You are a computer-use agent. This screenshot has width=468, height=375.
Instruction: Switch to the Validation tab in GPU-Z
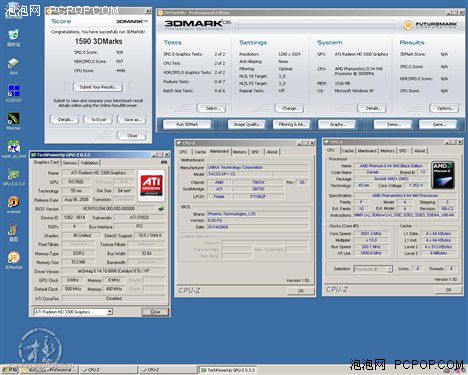(89, 163)
